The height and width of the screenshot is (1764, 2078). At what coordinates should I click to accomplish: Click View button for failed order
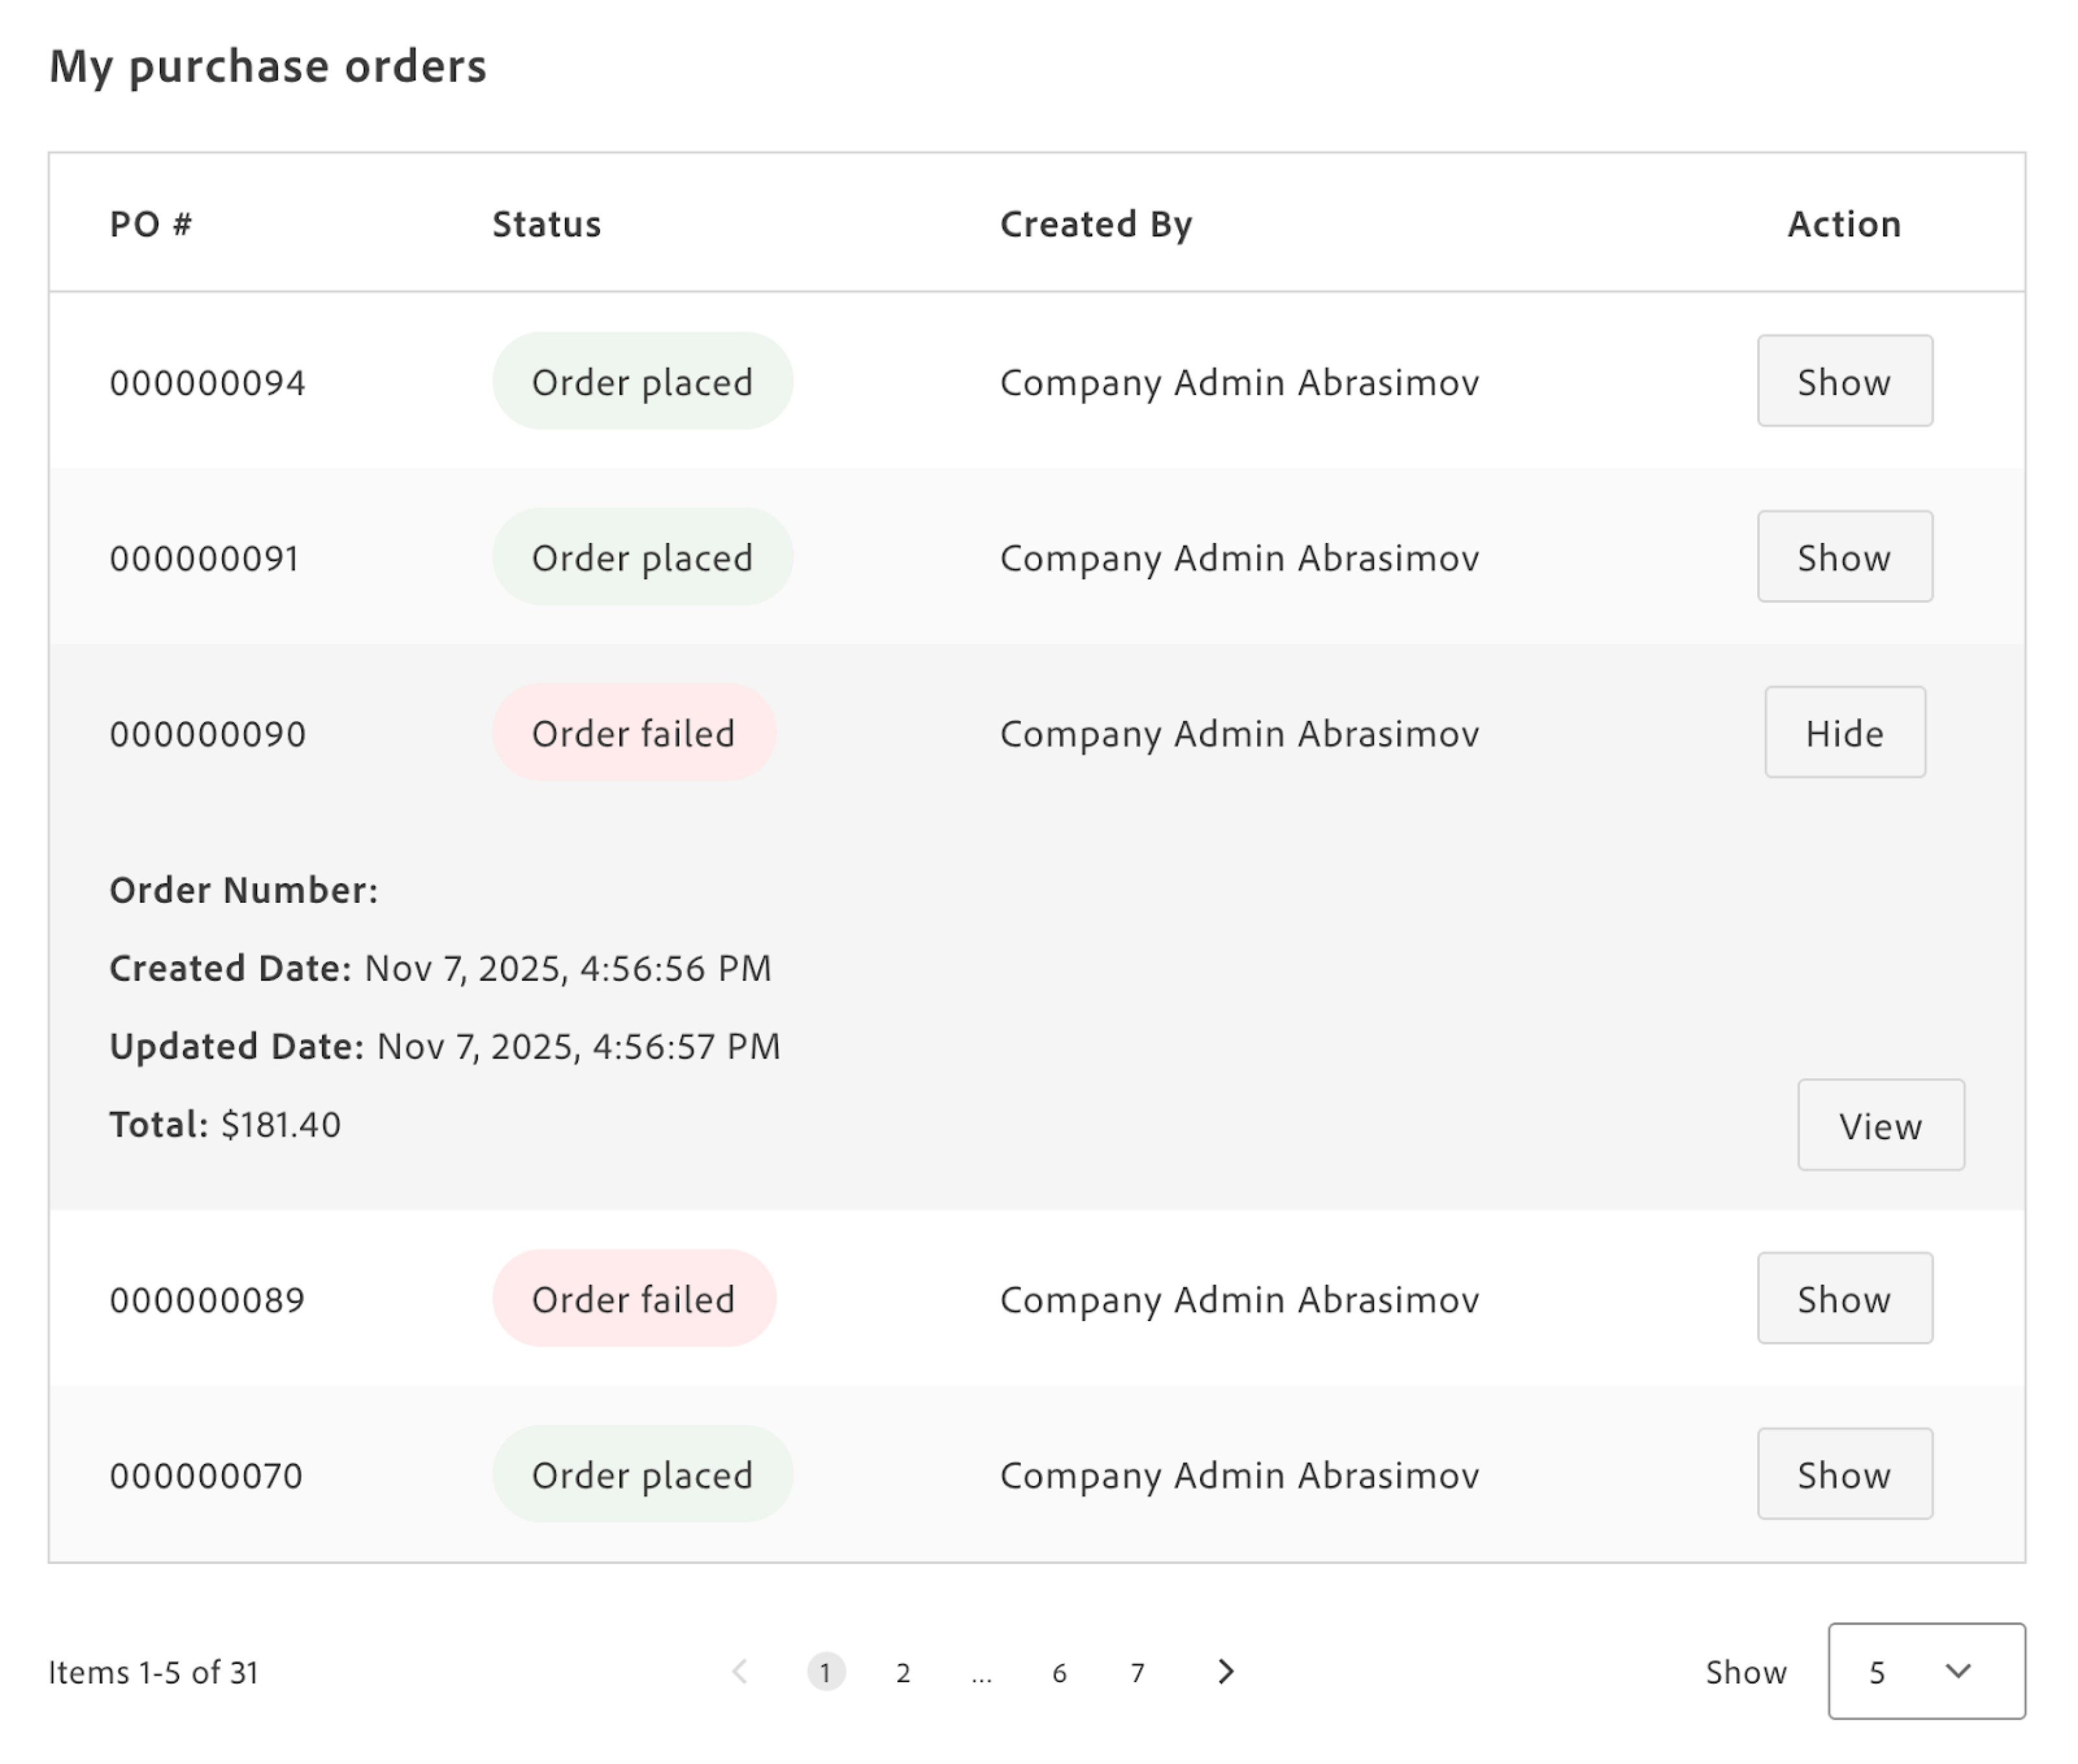pos(1880,1125)
